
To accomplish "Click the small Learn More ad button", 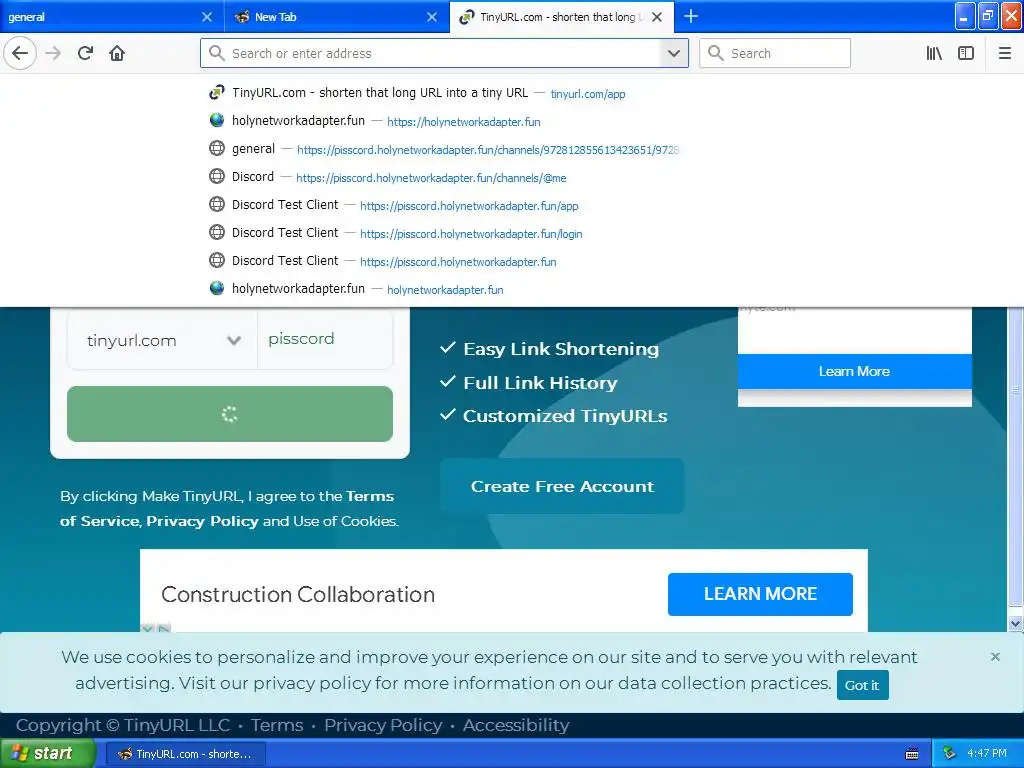I will 854,371.
